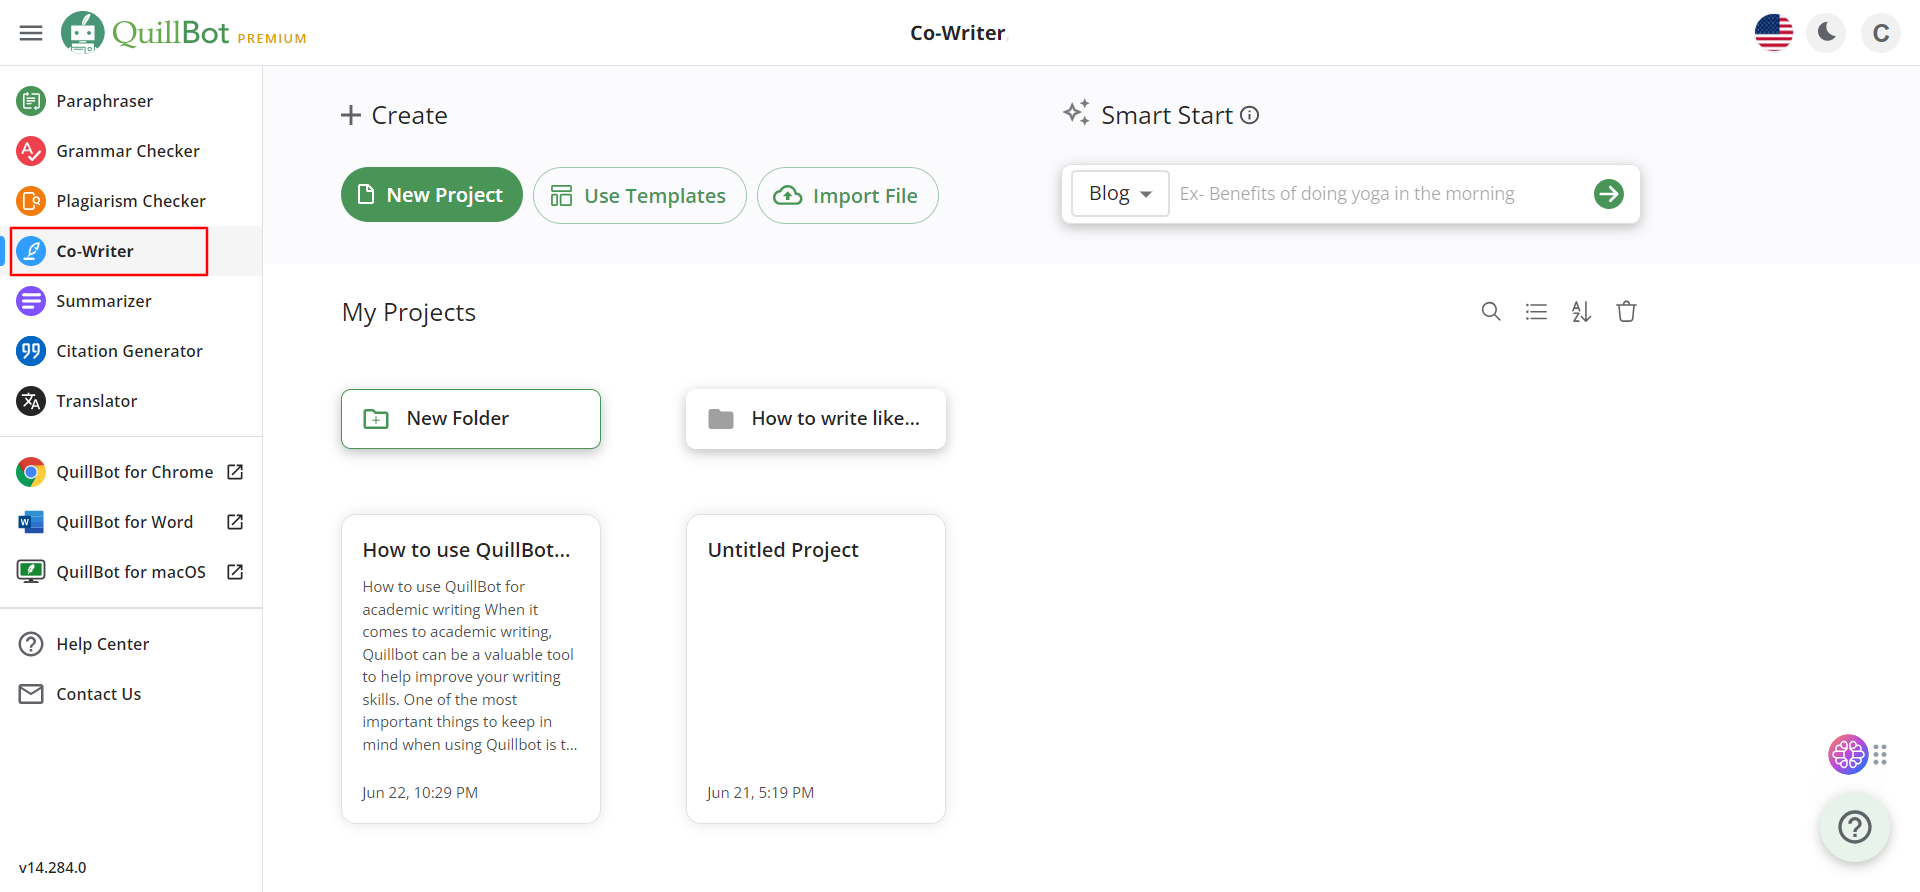The height and width of the screenshot is (892, 1920).
Task: Open the hamburger menu icon
Action: pyautogui.click(x=31, y=33)
